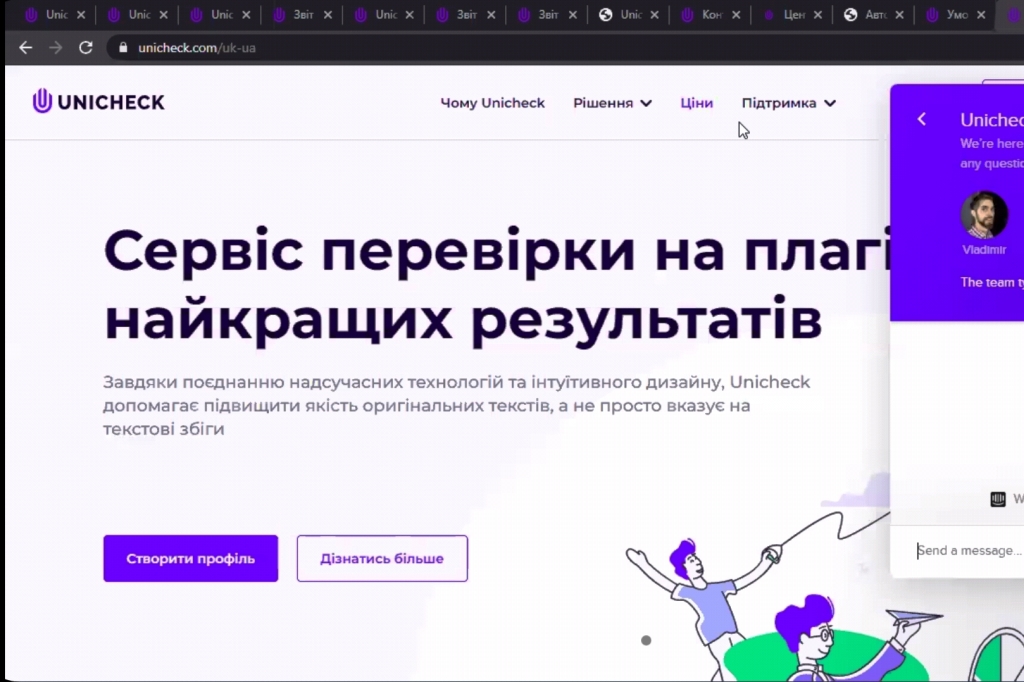The width and height of the screenshot is (1024, 682).
Task: Open the Unicheck logo home link
Action: pos(99,102)
